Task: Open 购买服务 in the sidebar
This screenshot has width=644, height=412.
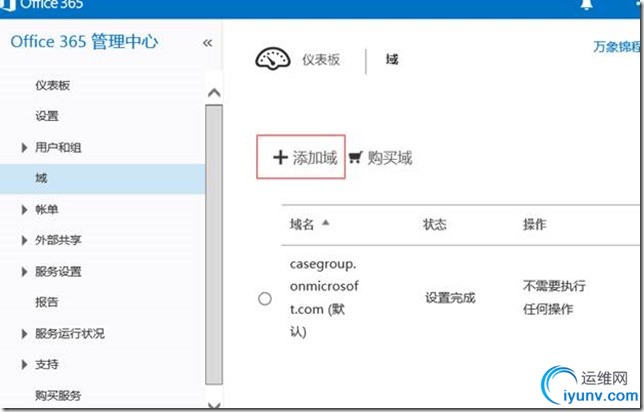Action: pyautogui.click(x=58, y=395)
